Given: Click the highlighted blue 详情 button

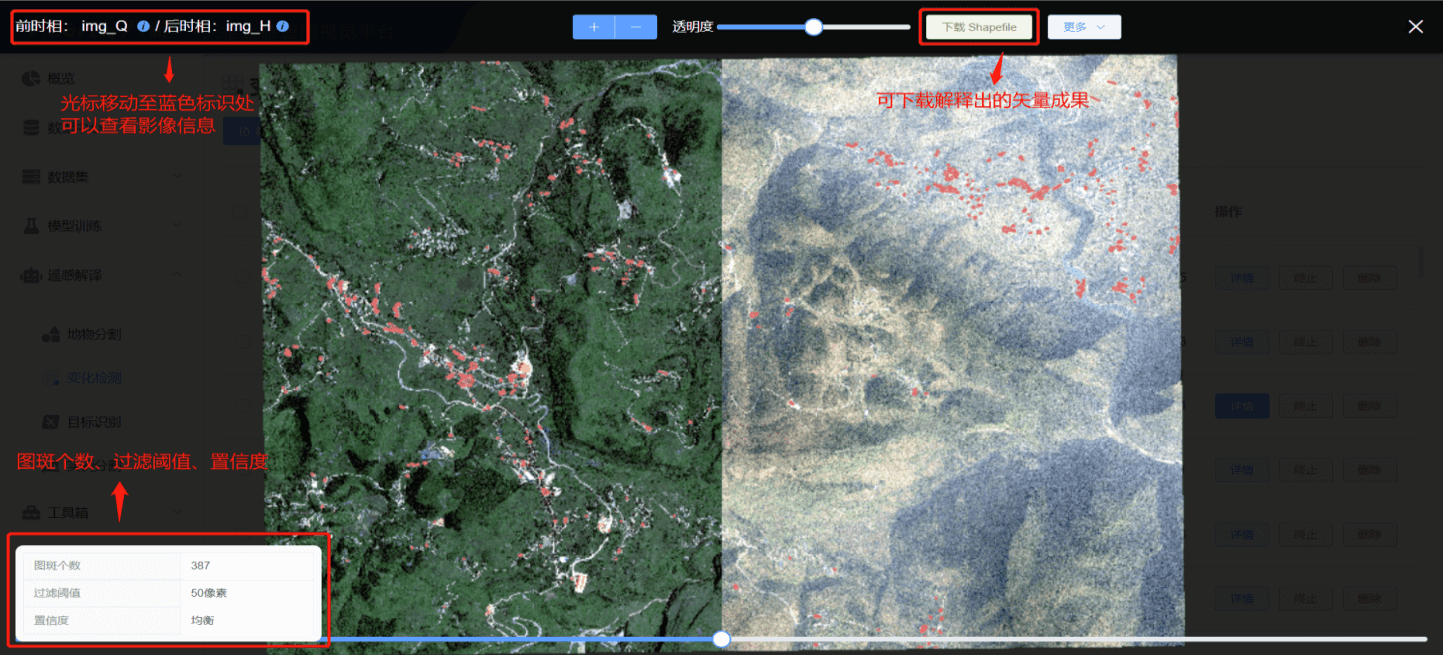Looking at the screenshot, I should click(x=1242, y=406).
